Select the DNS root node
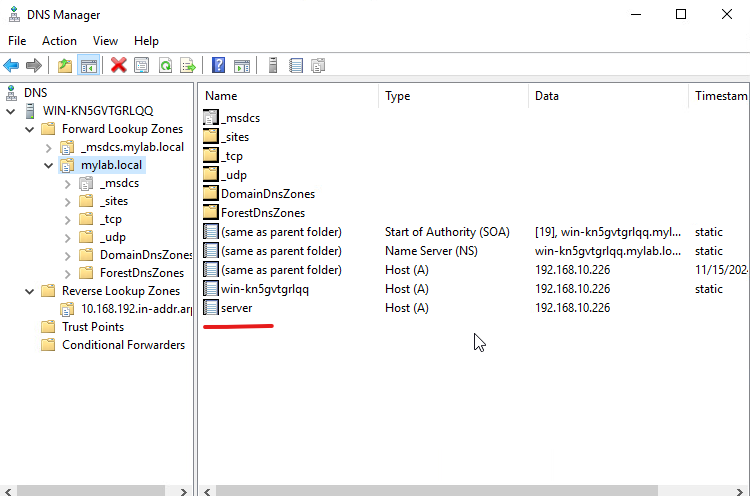Image resolution: width=750 pixels, height=496 pixels. (x=27, y=92)
